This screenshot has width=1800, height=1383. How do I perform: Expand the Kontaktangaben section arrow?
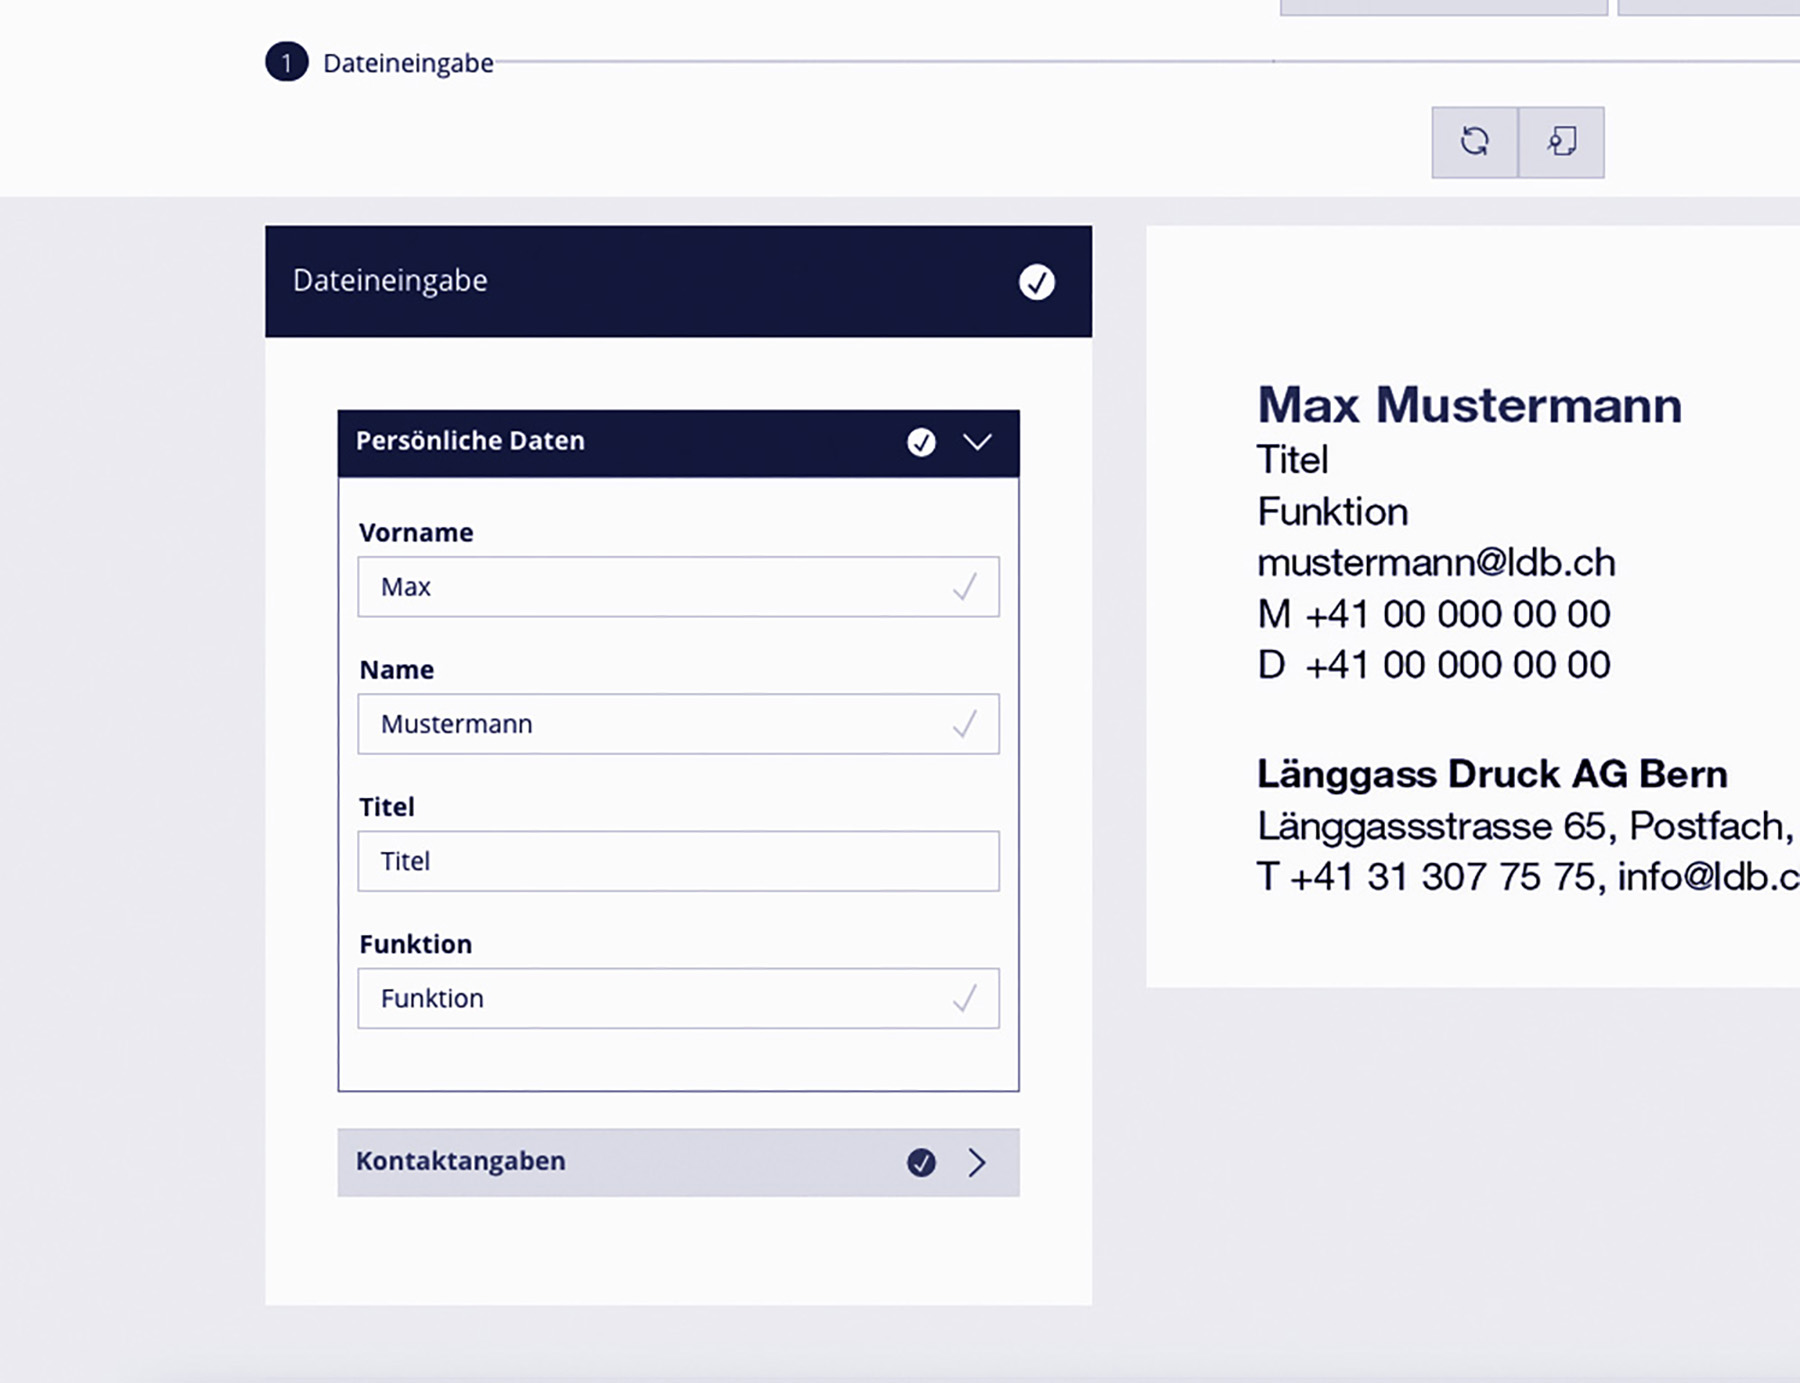coord(977,1162)
